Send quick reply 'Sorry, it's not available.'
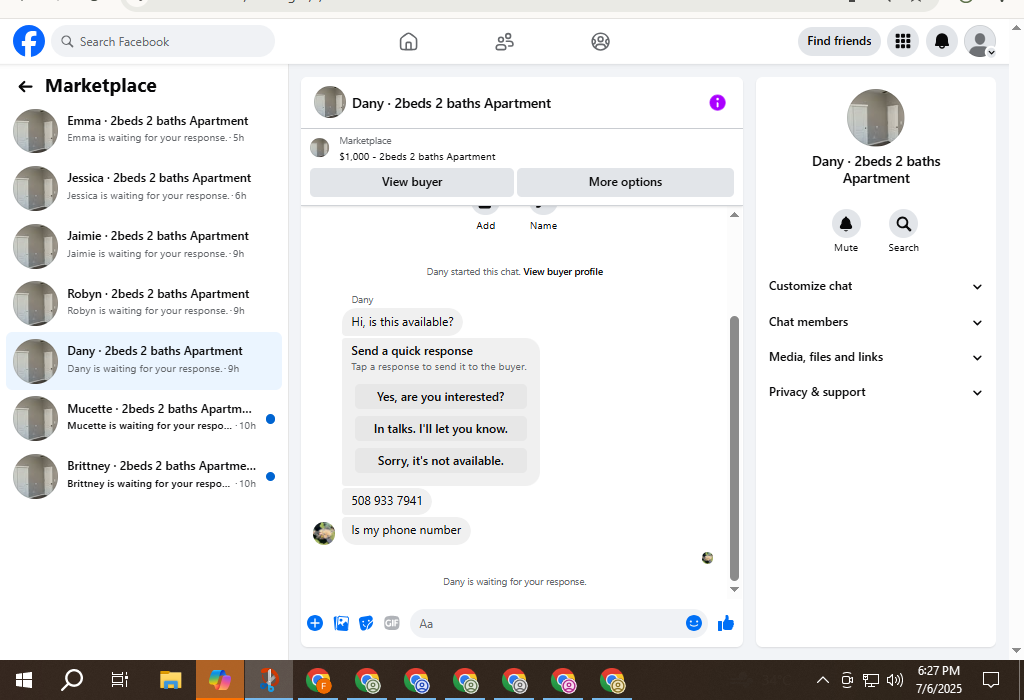Image resolution: width=1024 pixels, height=700 pixels. [x=440, y=461]
